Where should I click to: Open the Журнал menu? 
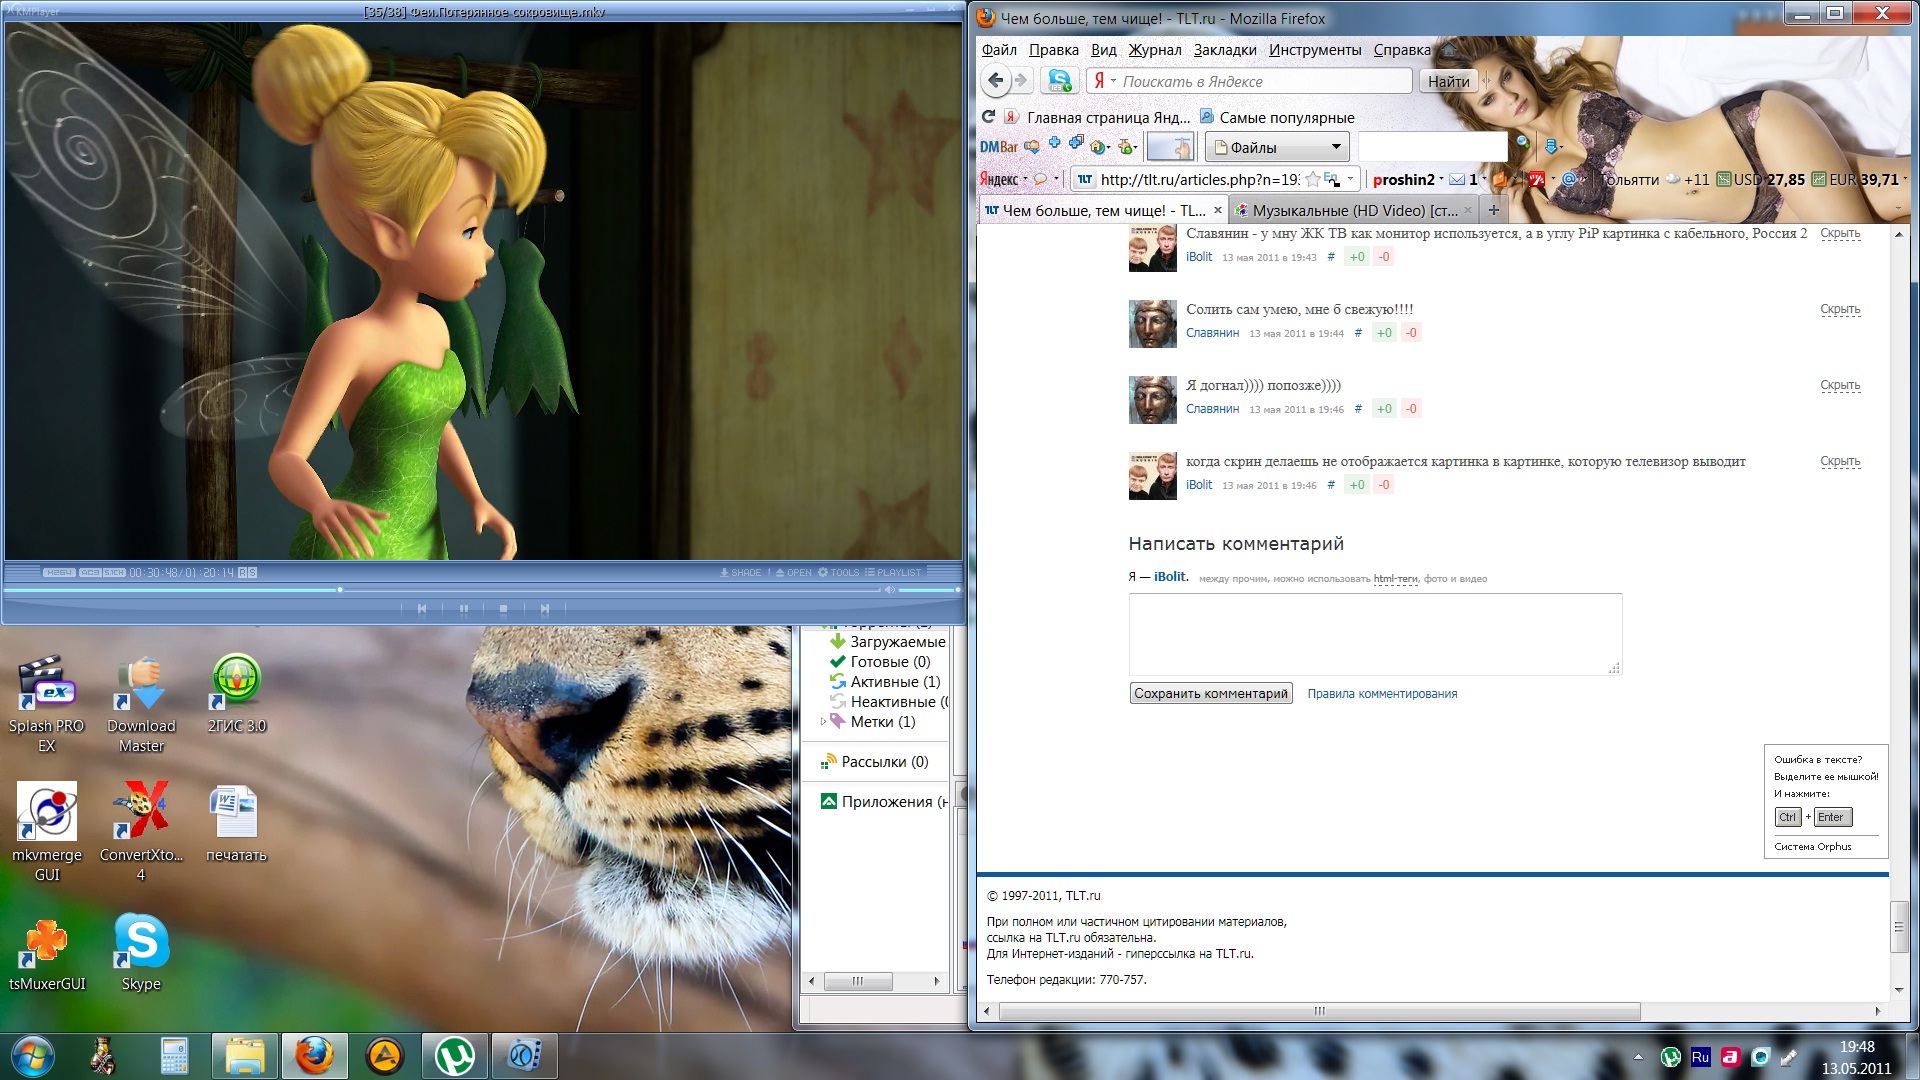1155,50
